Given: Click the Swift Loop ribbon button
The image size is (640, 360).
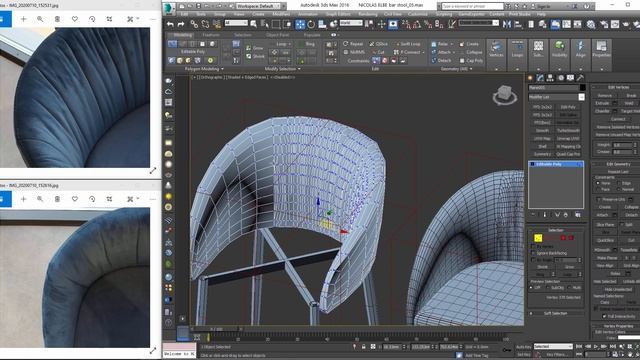Looking at the screenshot, I should click(408, 44).
